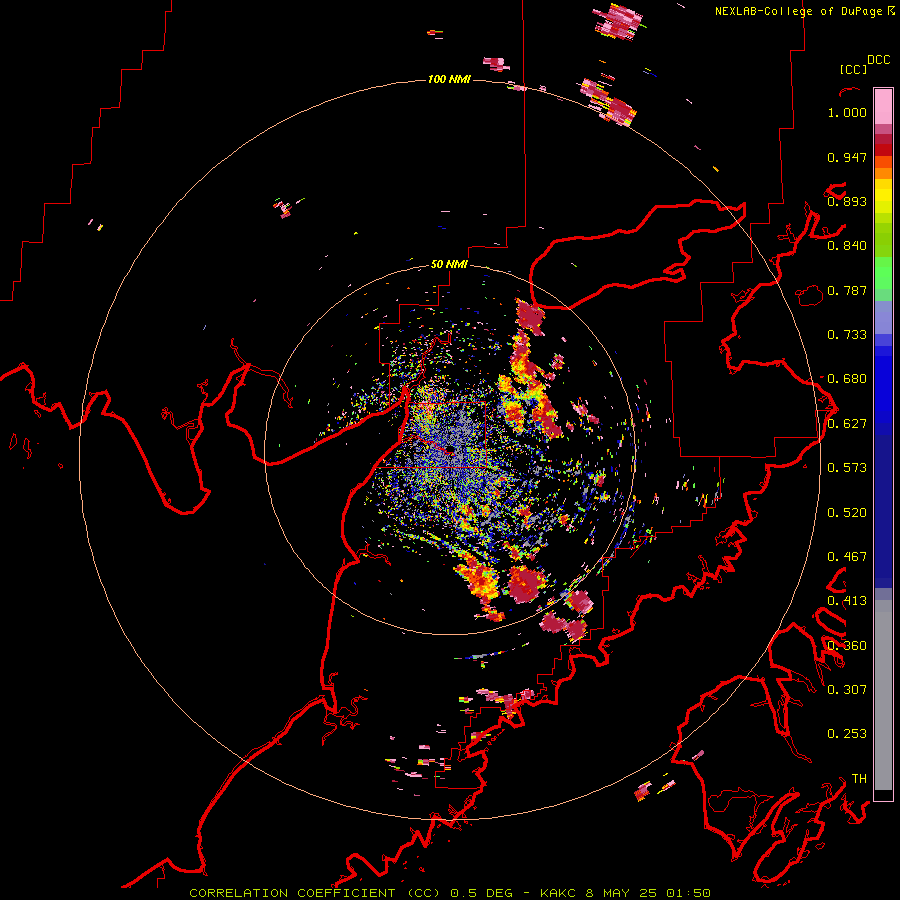The image size is (900, 900).
Task: Click the black radar site dot at center
Action: pos(449,449)
